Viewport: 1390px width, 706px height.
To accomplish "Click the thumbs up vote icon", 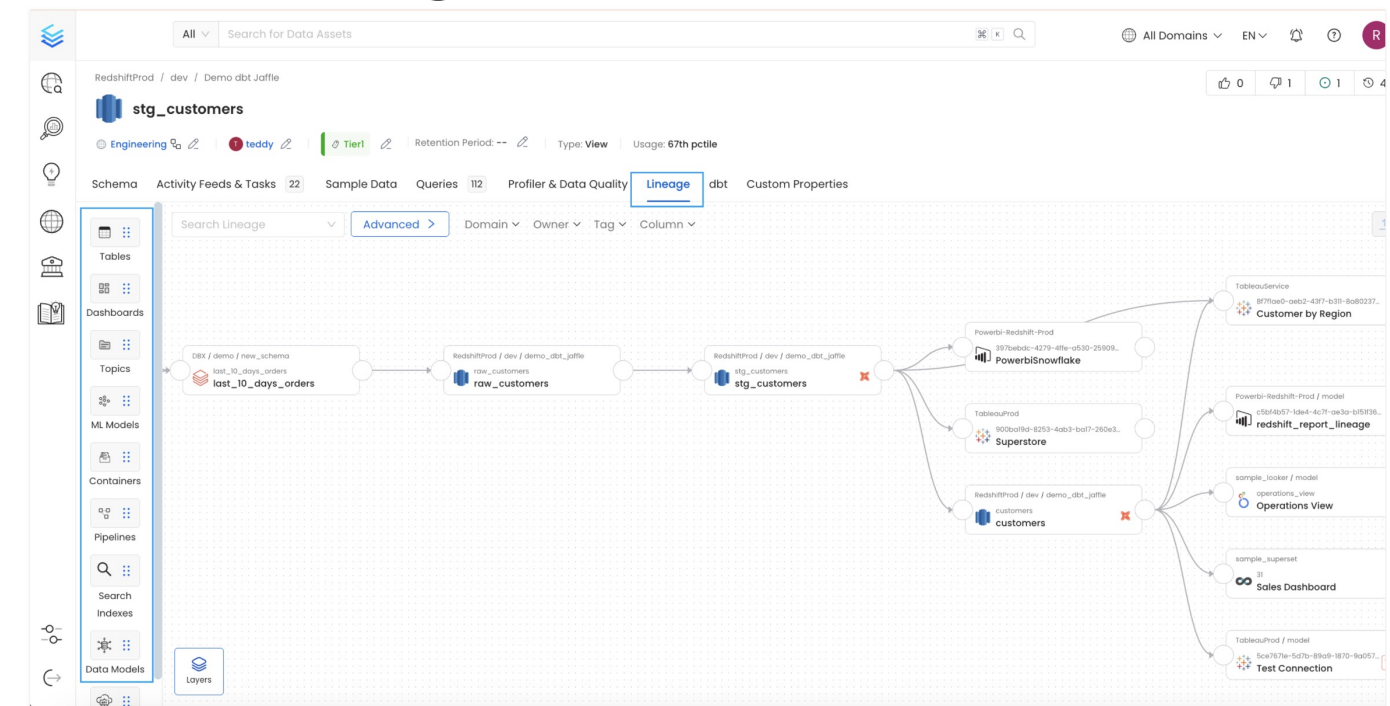I will [x=1225, y=83].
